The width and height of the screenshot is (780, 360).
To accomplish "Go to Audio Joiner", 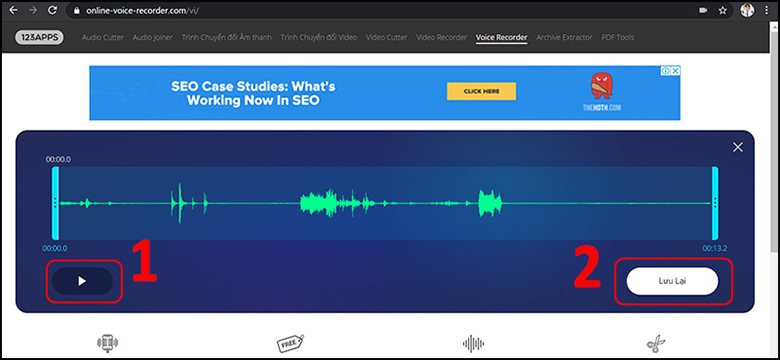I will pyautogui.click(x=153, y=37).
